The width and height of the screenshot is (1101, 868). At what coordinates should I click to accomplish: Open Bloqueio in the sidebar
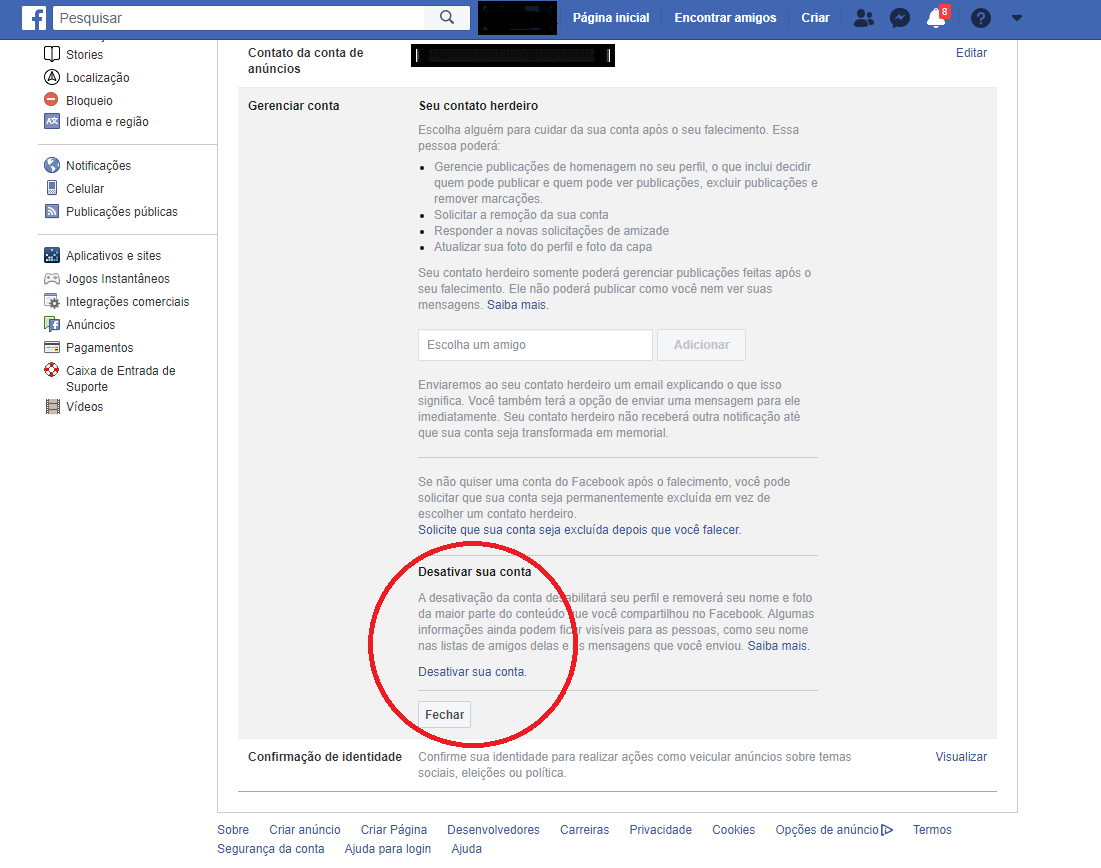pos(89,100)
